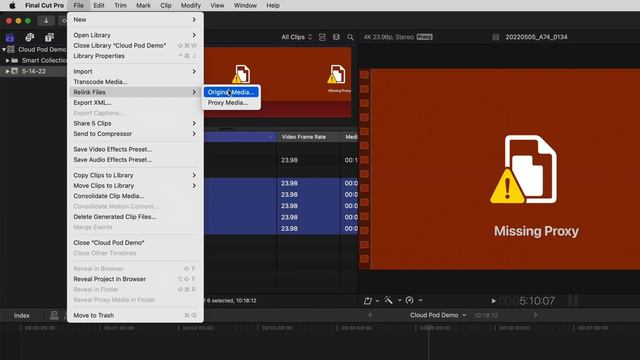Open the All Clips filter dropdown

(297, 37)
